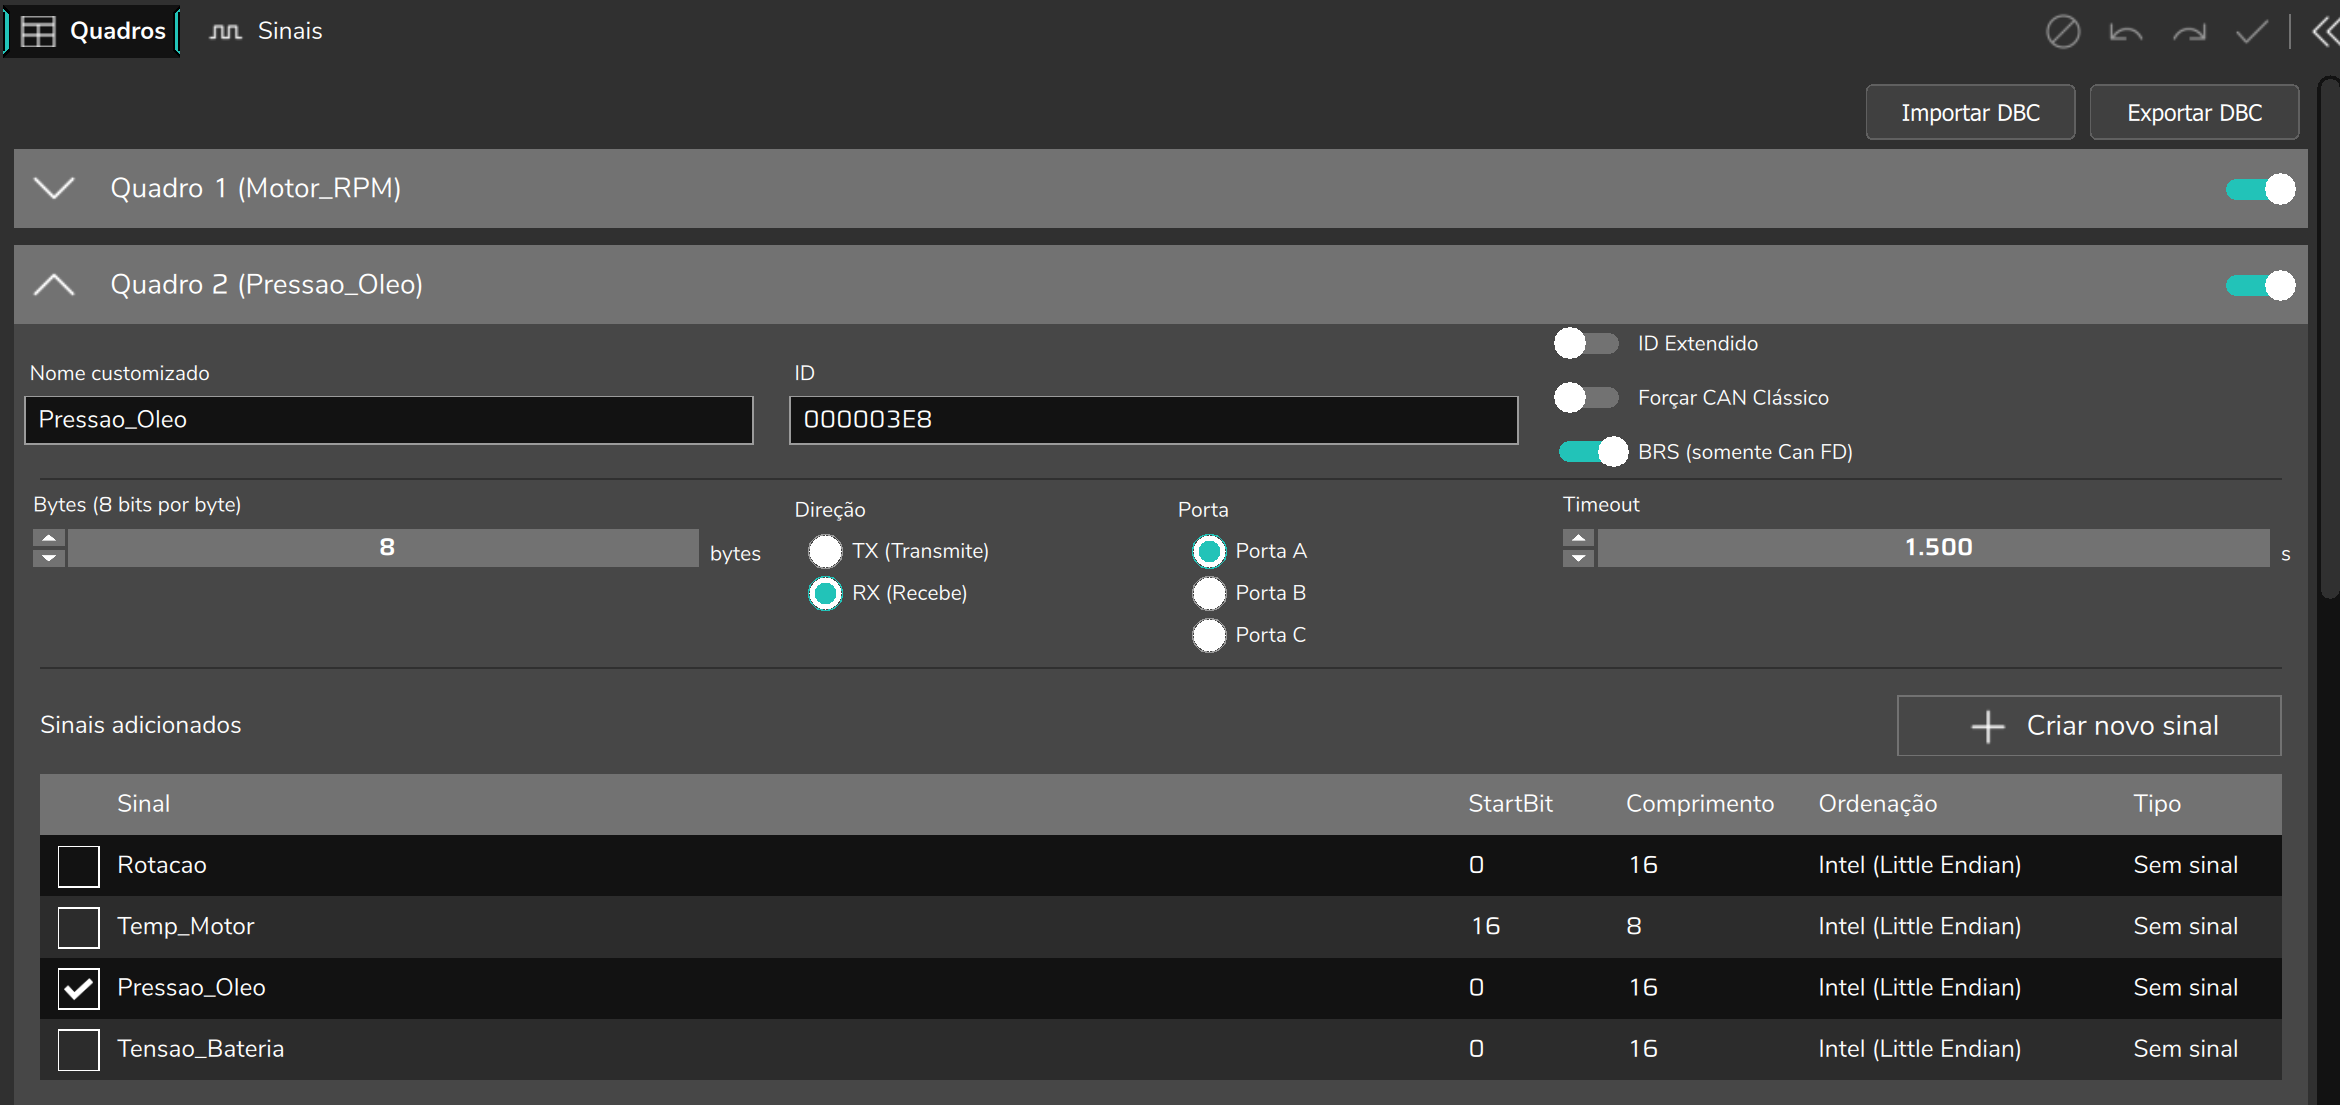This screenshot has width=2340, height=1105.
Task: Click Criar novo sinal button
Action: (x=2089, y=726)
